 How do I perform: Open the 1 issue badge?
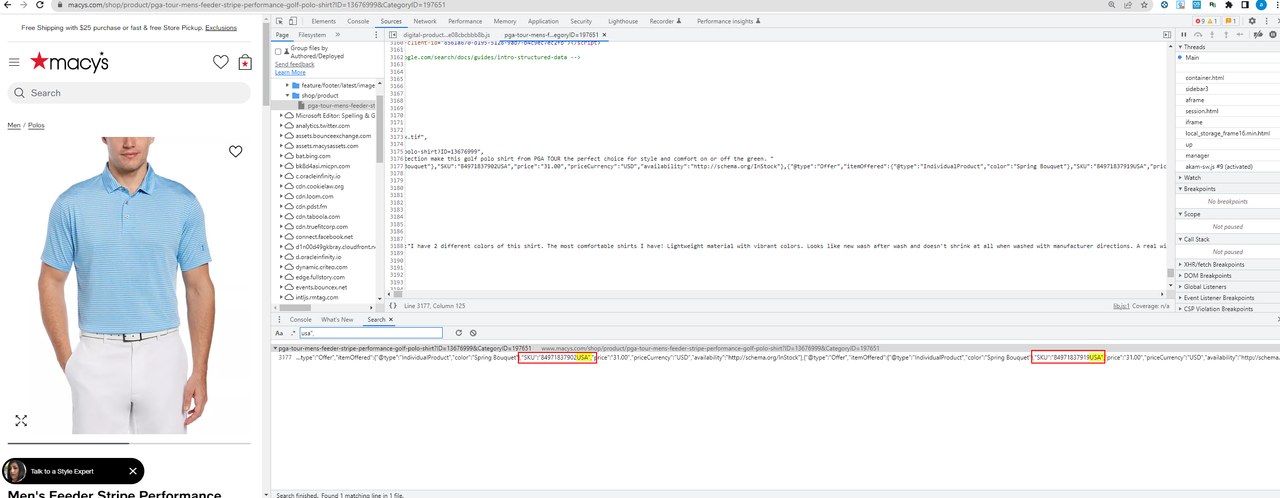point(1231,21)
